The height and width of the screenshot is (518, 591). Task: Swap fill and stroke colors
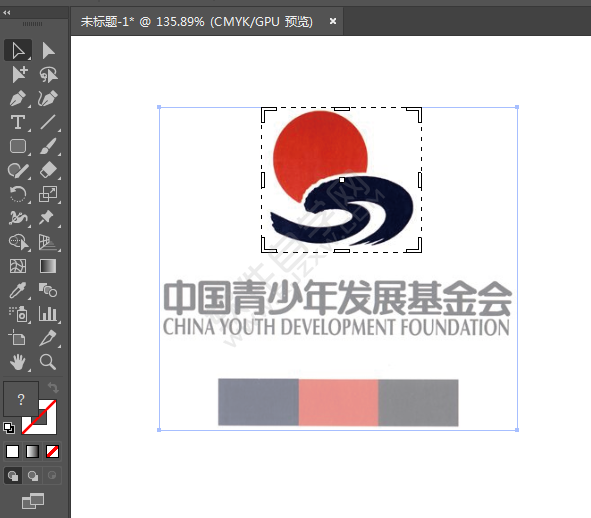tap(53, 387)
